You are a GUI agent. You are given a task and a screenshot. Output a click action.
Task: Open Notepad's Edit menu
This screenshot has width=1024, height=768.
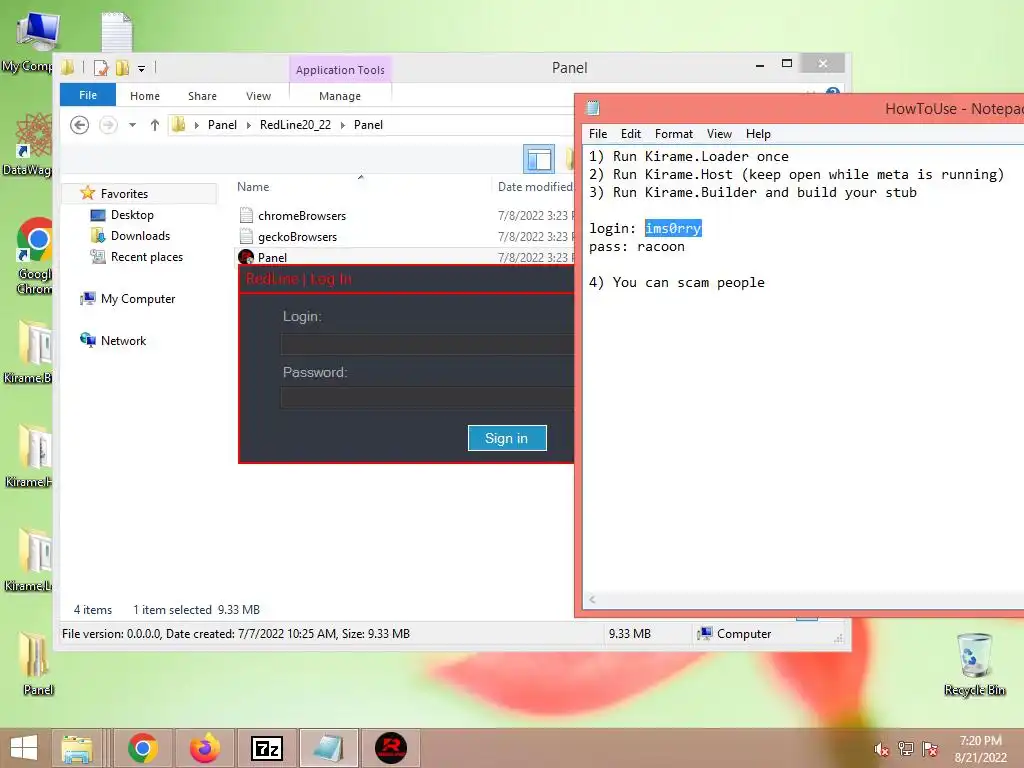pos(630,134)
